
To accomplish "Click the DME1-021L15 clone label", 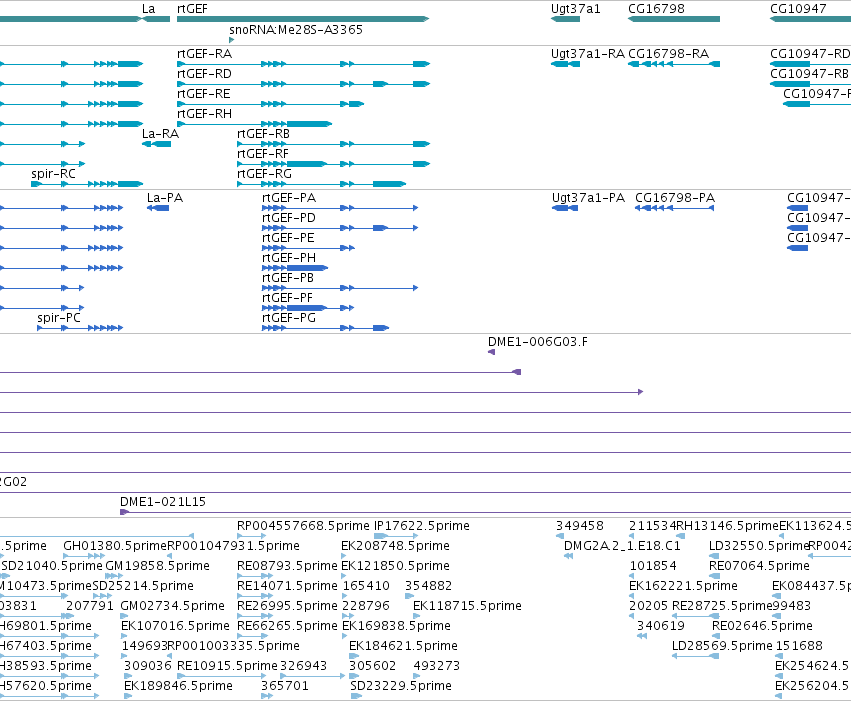I will click(x=163, y=502).
